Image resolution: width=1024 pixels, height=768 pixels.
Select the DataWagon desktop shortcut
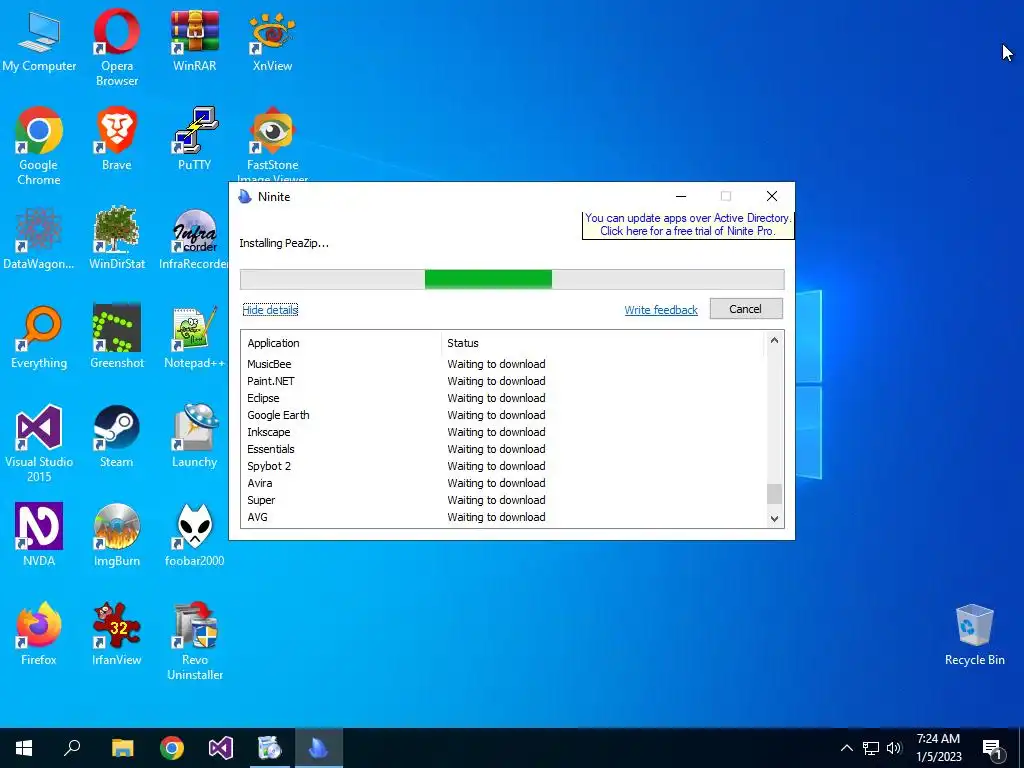[x=39, y=239]
